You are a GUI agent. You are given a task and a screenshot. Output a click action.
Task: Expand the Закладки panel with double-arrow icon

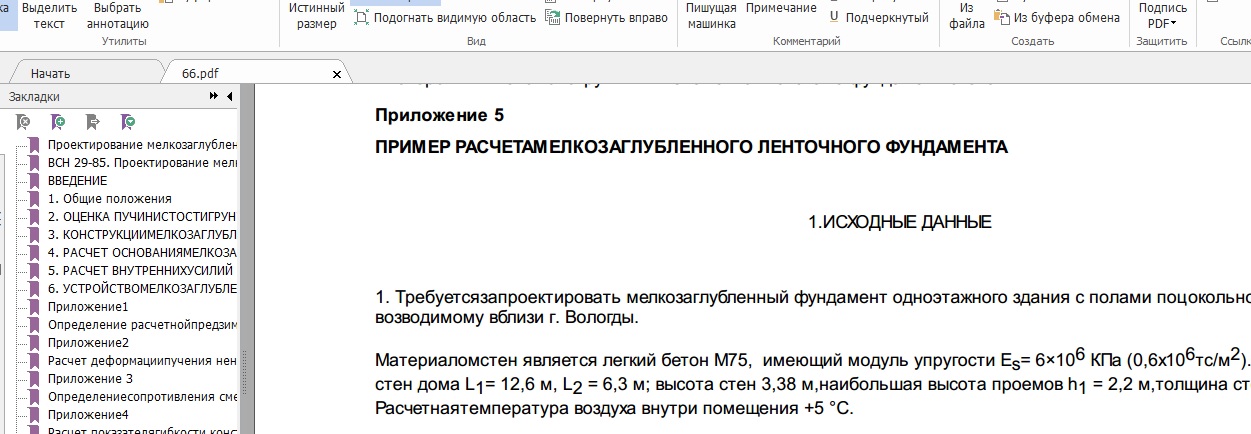[x=214, y=96]
